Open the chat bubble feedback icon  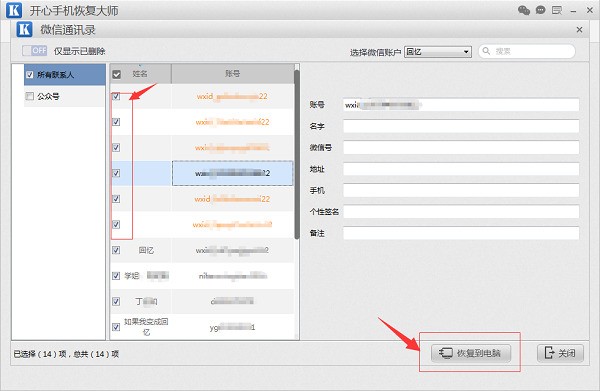click(x=540, y=10)
